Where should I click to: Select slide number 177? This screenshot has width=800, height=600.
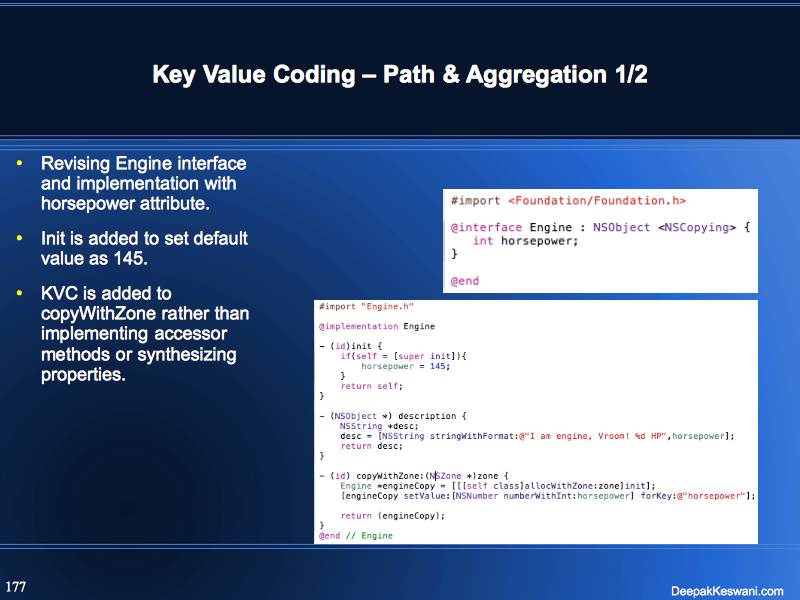[x=16, y=586]
